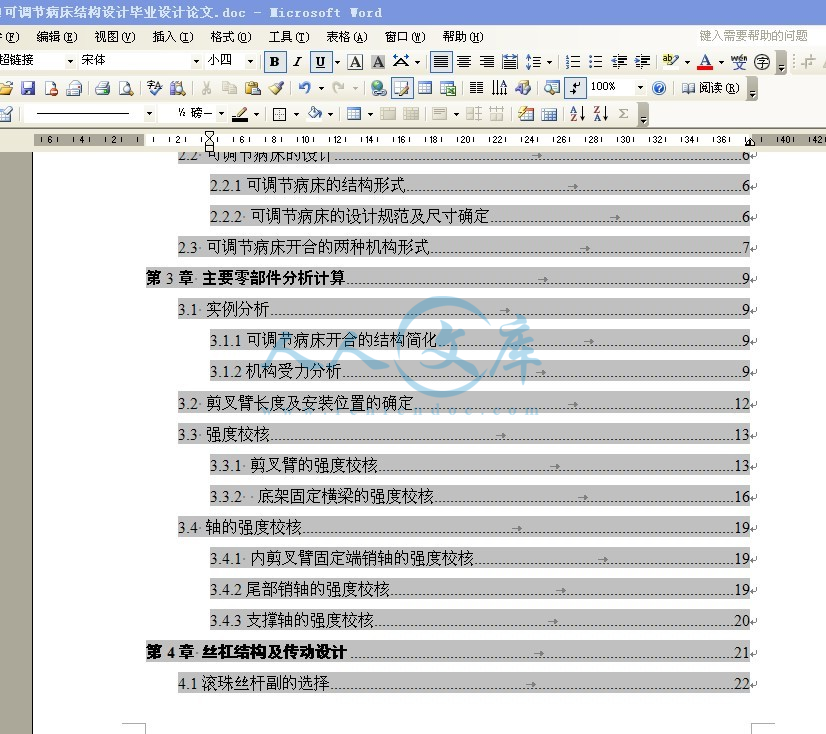Image resolution: width=826 pixels, height=734 pixels.
Task: Click enclosed characters icon
Action: point(762,62)
